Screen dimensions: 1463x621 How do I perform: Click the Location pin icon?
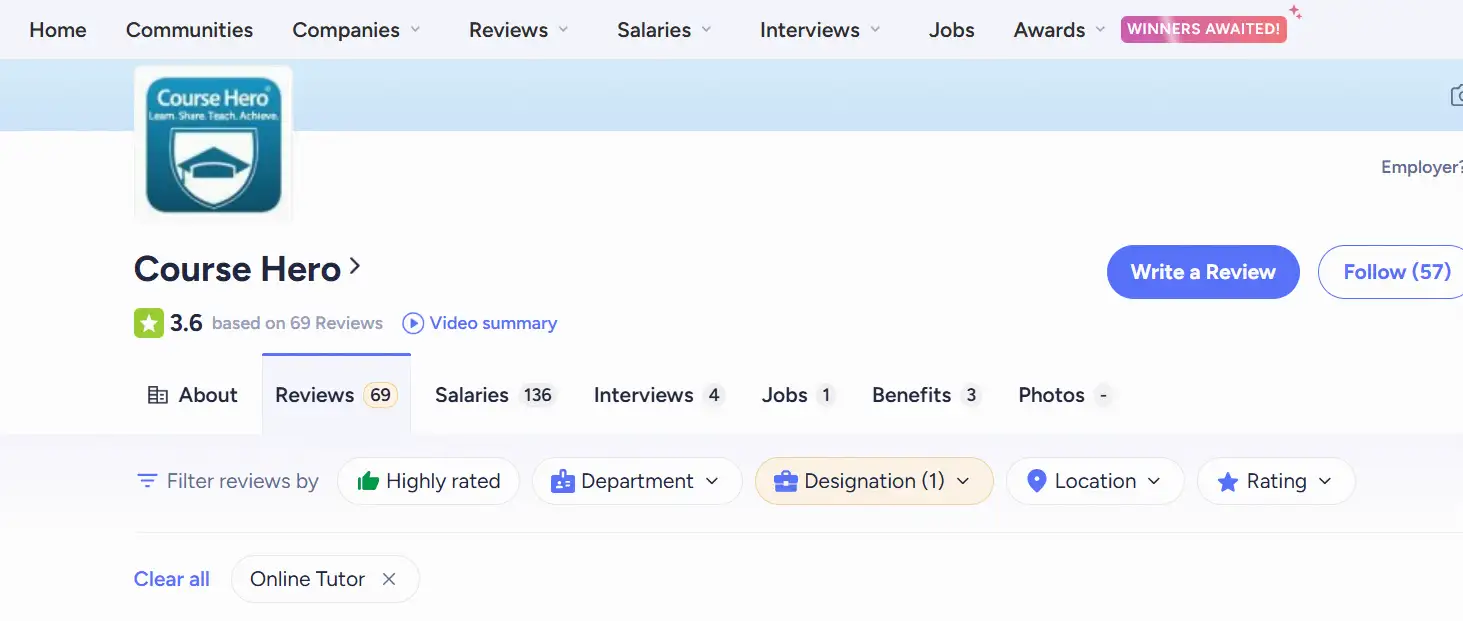click(x=1037, y=481)
